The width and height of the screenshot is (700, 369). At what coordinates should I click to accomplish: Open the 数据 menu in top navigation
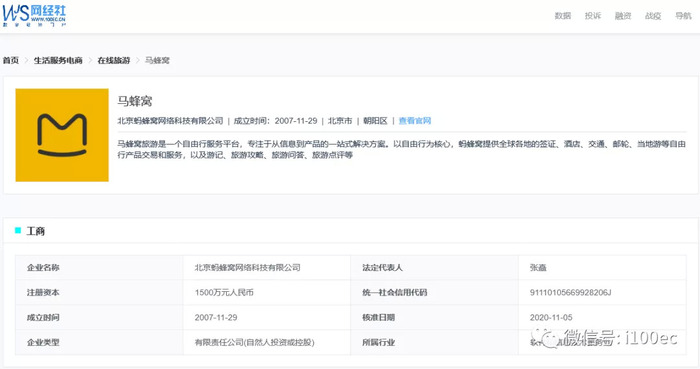pyautogui.click(x=562, y=16)
